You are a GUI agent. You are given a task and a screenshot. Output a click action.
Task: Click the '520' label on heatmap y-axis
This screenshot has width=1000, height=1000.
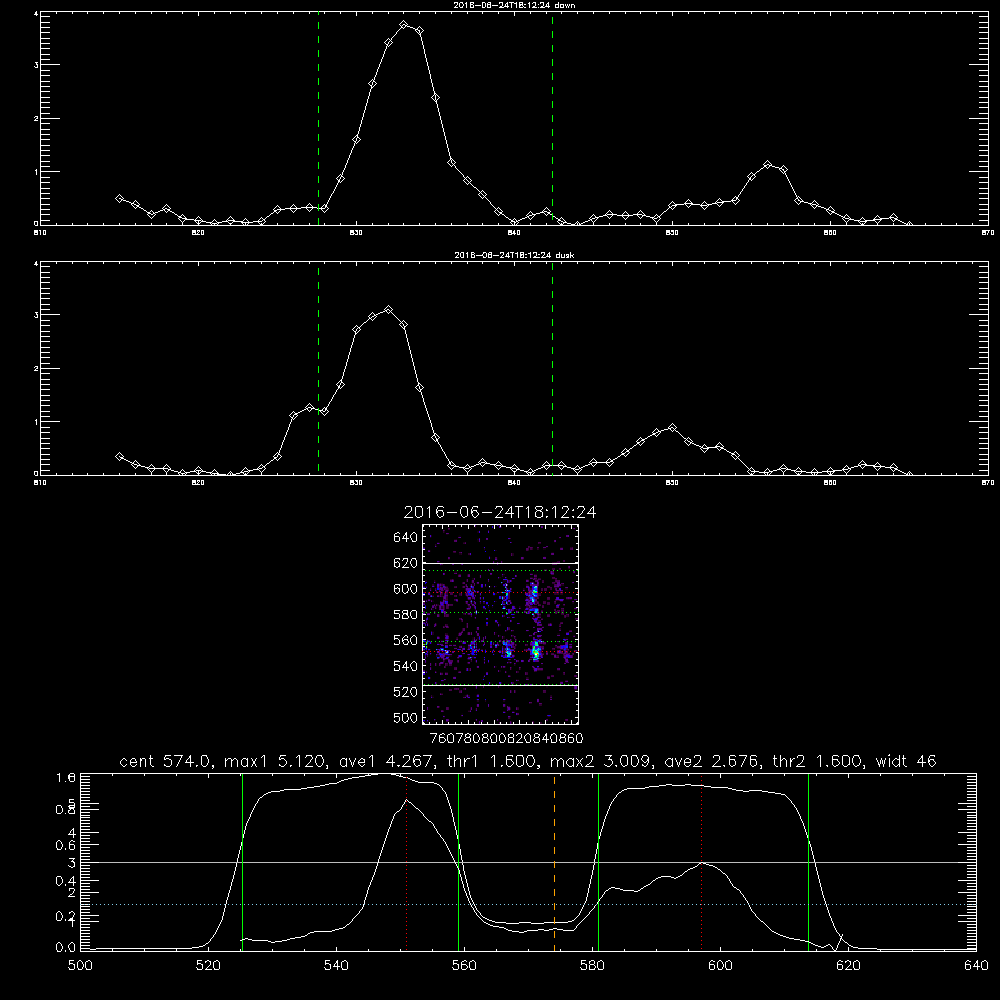[x=406, y=692]
